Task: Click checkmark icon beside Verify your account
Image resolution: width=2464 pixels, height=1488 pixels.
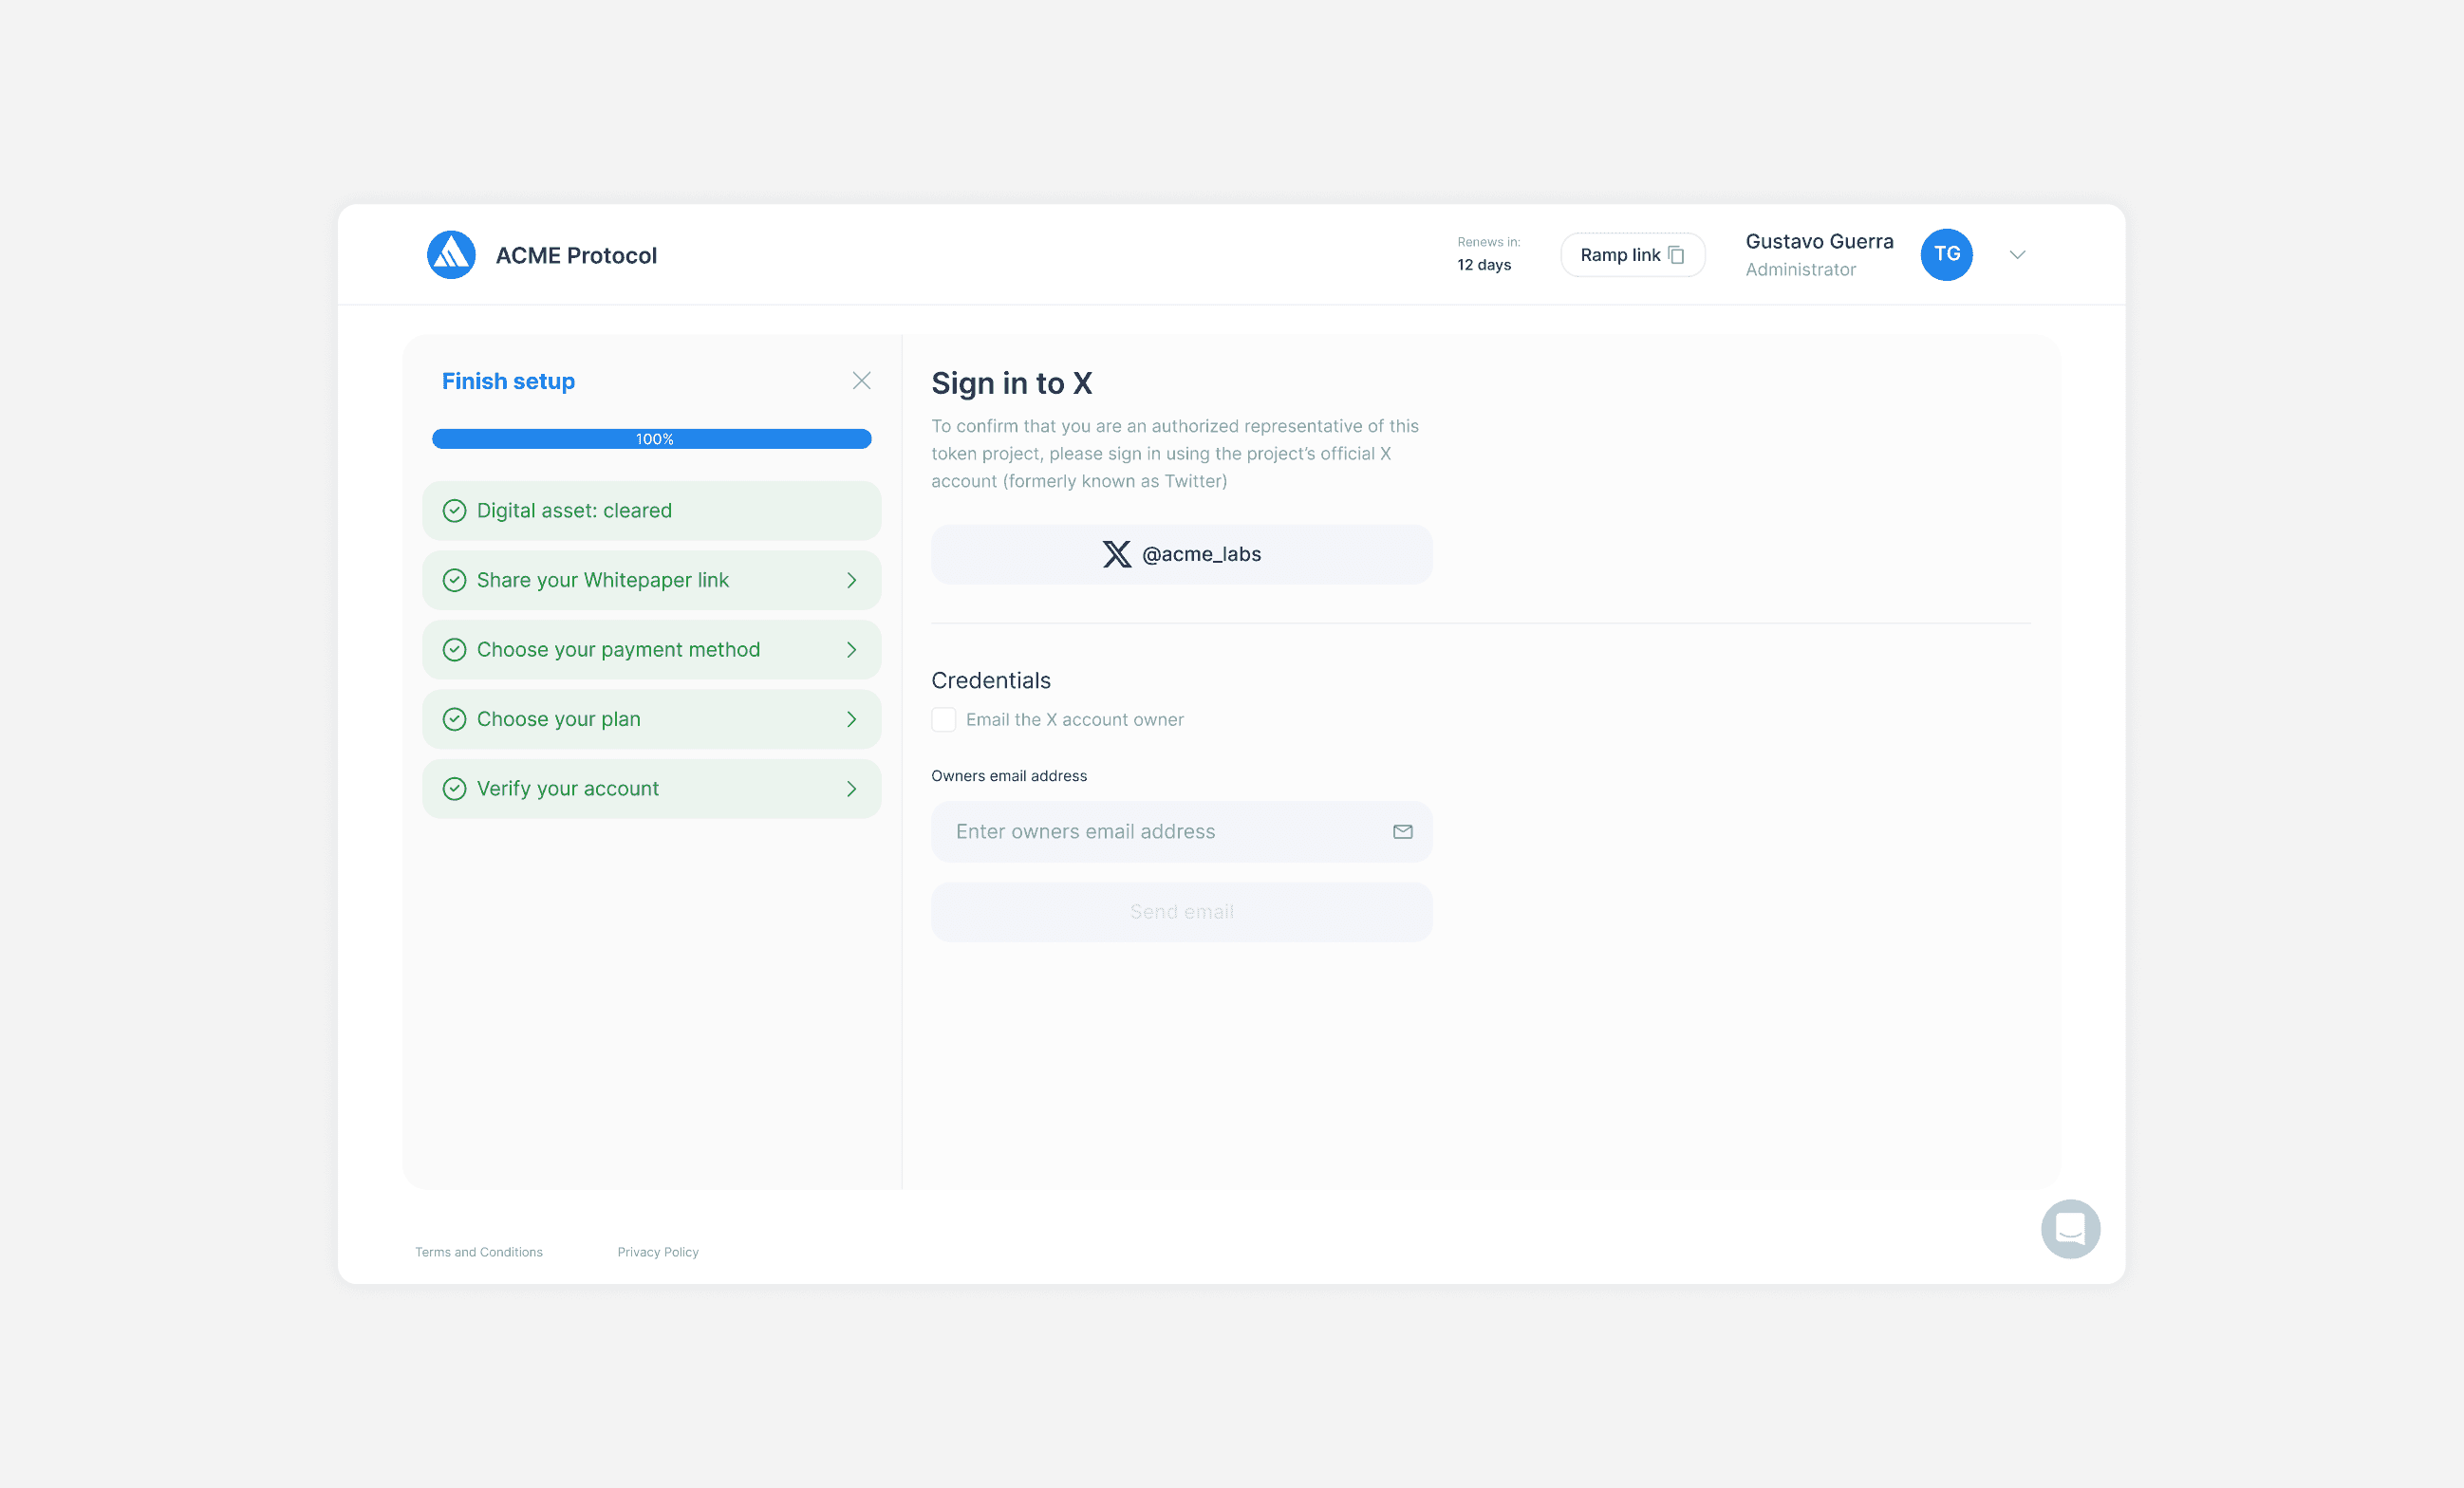Action: click(454, 789)
